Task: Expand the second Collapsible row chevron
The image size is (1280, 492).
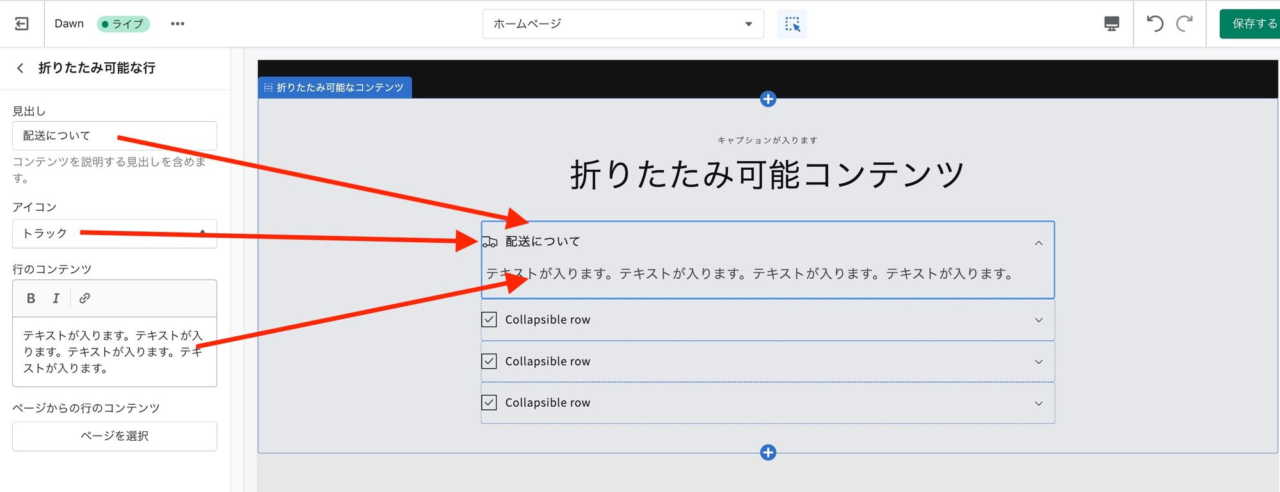Action: coord(1039,361)
